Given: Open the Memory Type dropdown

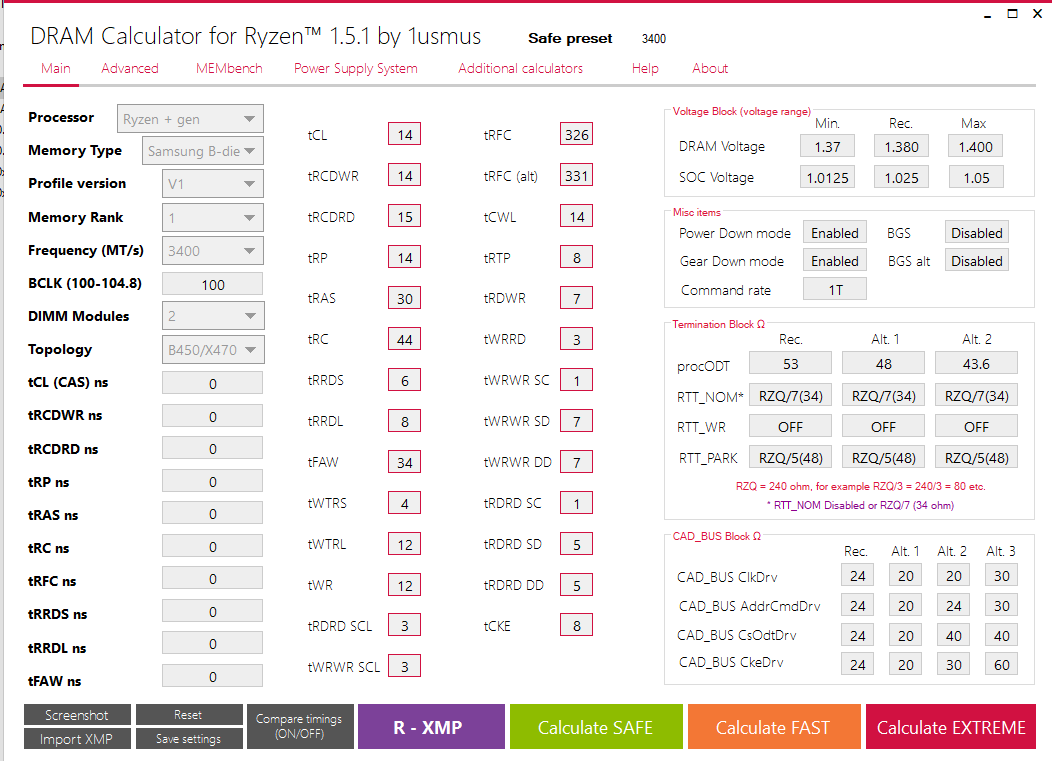Looking at the screenshot, I should tap(203, 151).
